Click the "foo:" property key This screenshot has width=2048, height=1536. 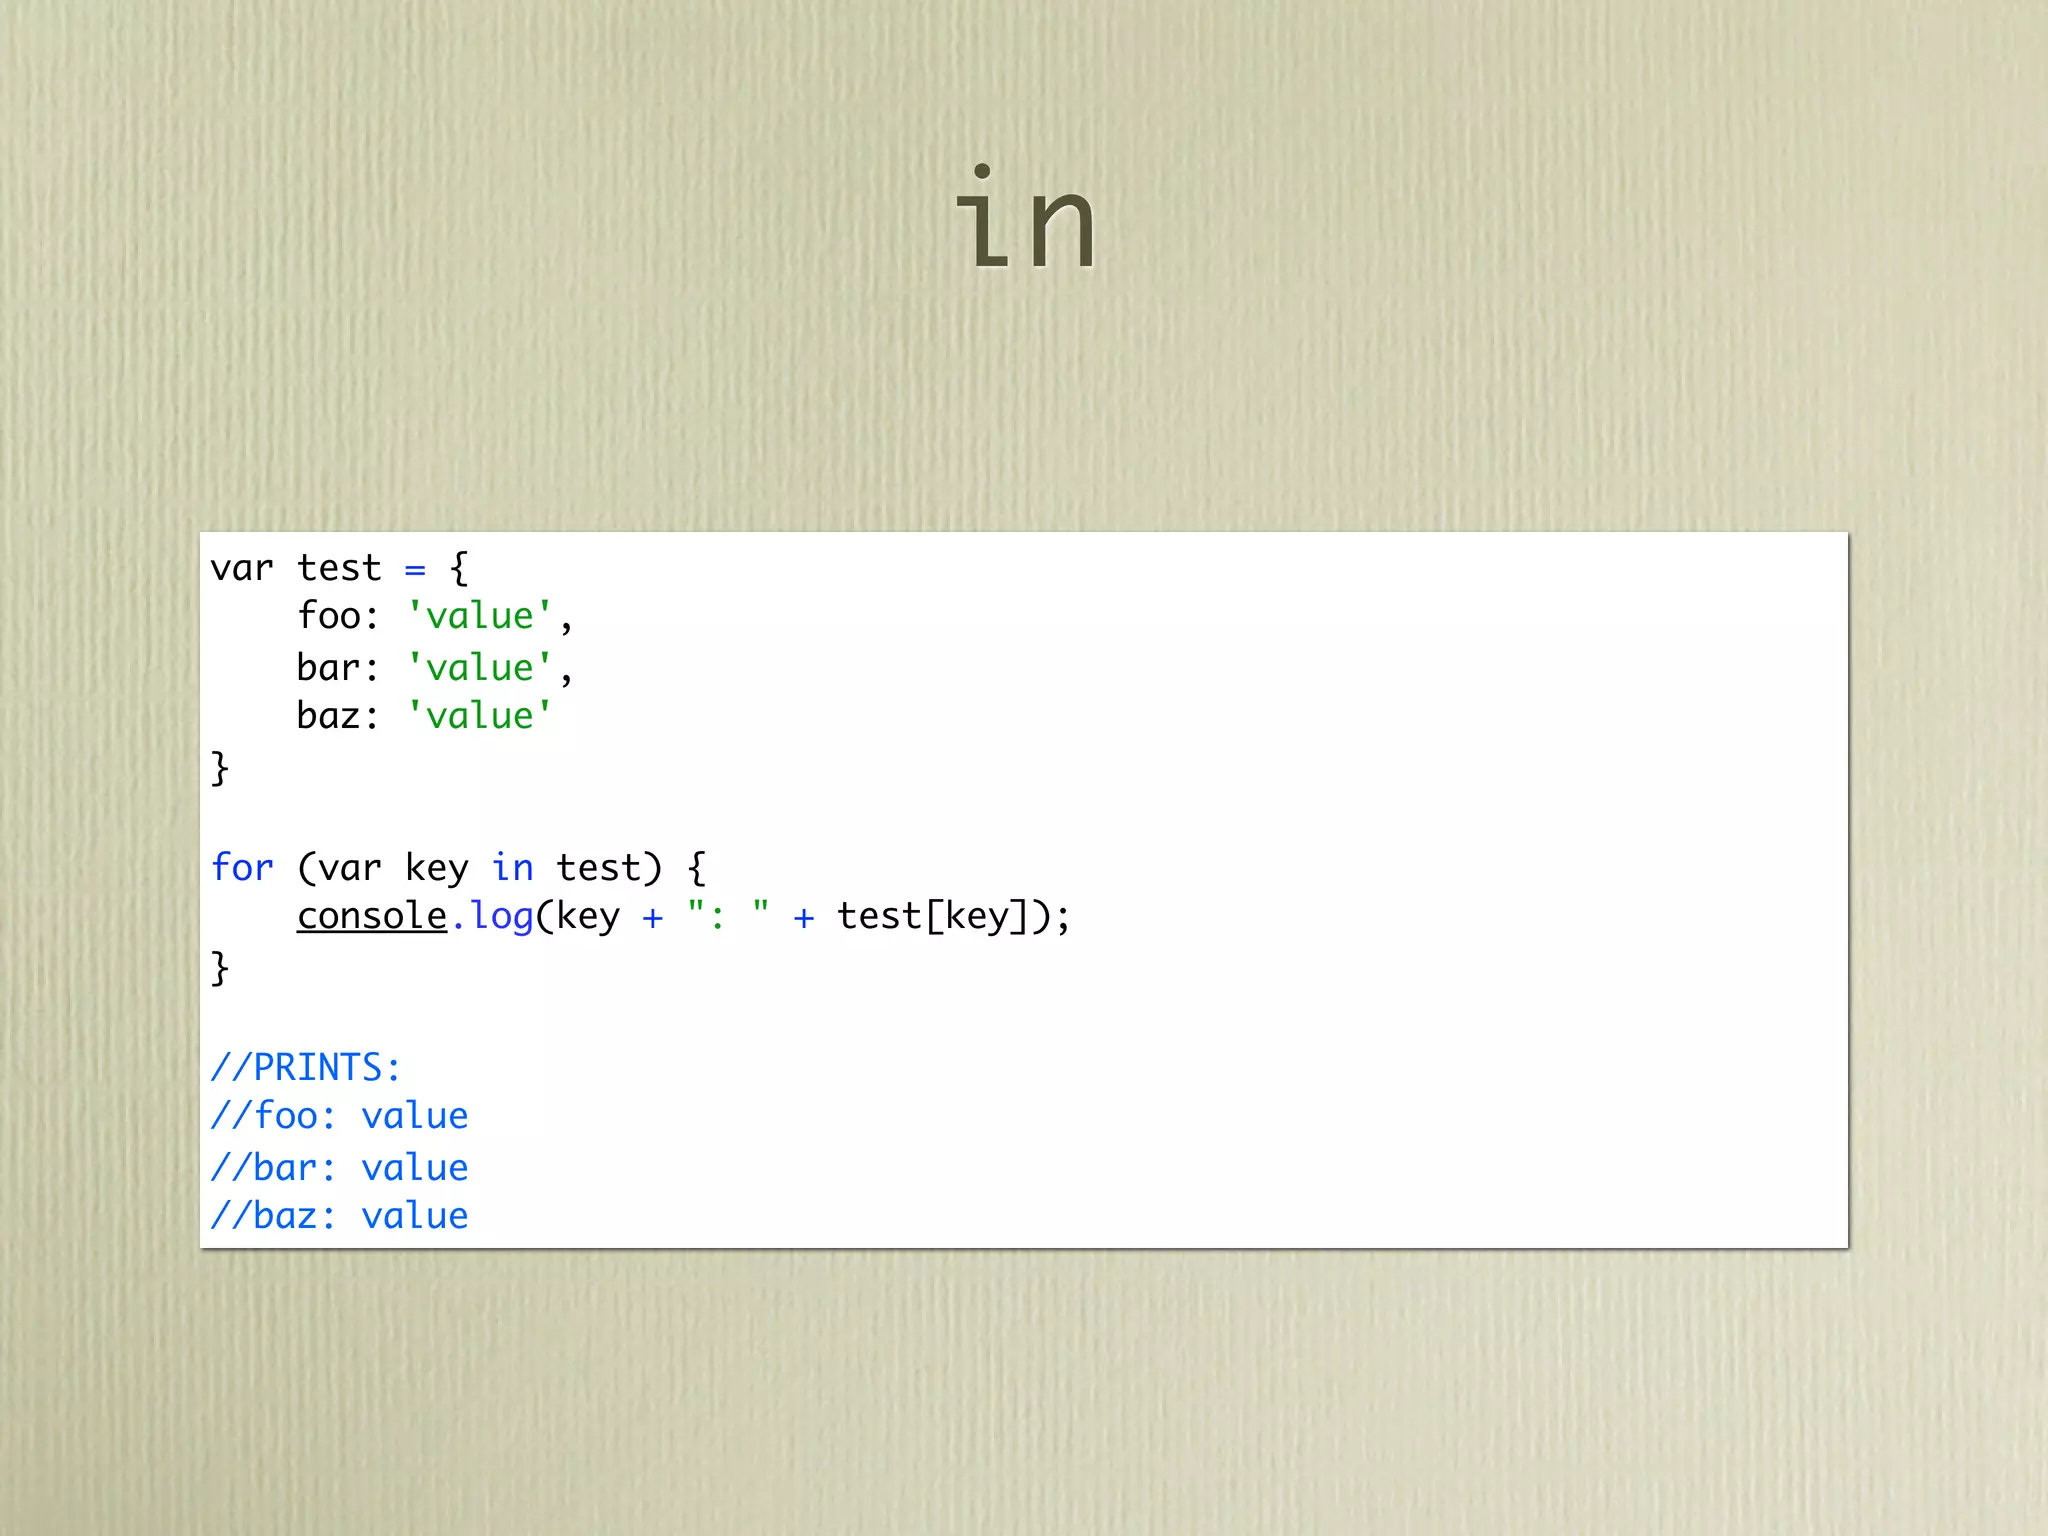point(338,616)
